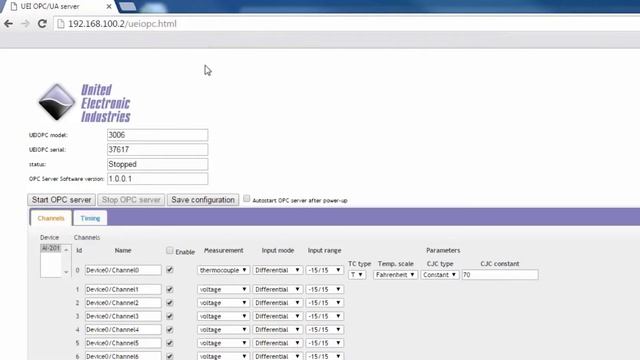
Task: Click the Stop OPC server button
Action: pyautogui.click(x=131, y=200)
